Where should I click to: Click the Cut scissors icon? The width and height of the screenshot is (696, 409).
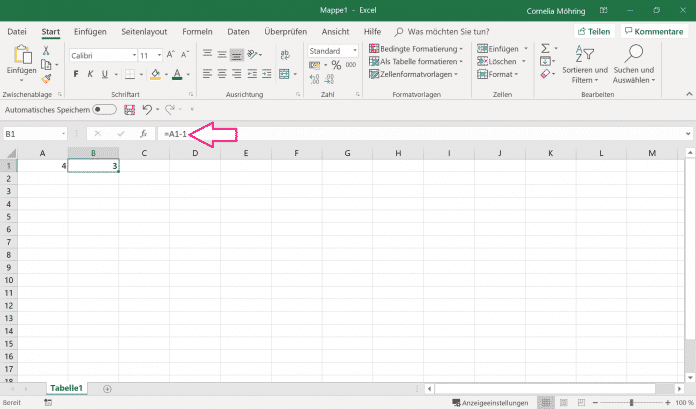[x=47, y=49]
